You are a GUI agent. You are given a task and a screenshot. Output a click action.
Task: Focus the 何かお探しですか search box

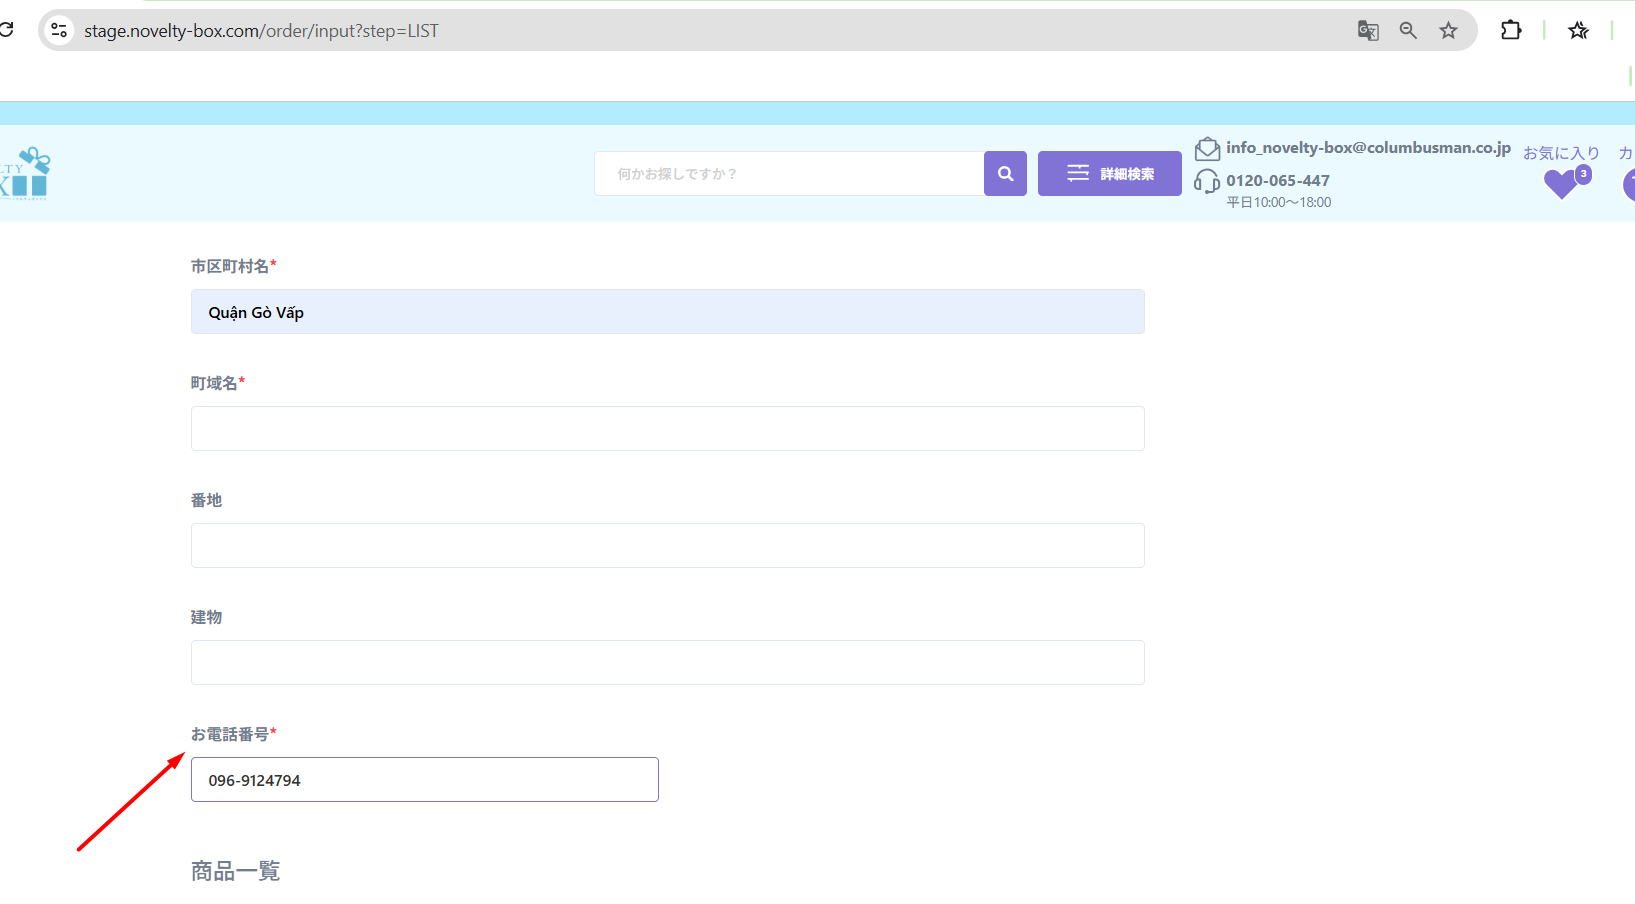pos(788,174)
